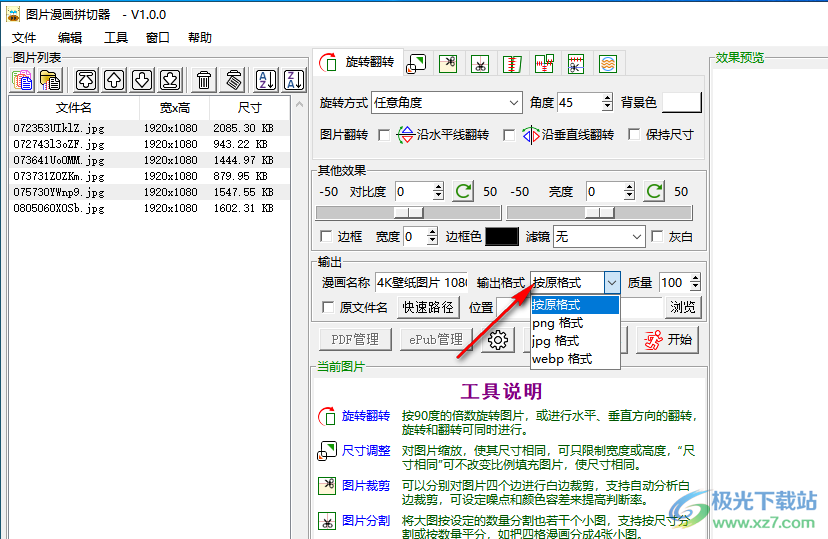The width and height of the screenshot is (828, 539).
Task: Open the red dotted cut-lines tab icon
Action: click(576, 64)
